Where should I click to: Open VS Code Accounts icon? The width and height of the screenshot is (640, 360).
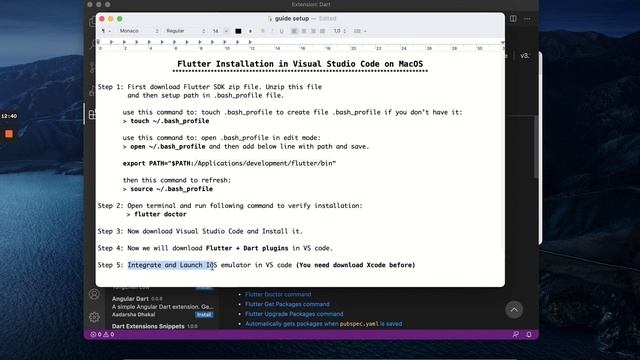tap(94, 294)
